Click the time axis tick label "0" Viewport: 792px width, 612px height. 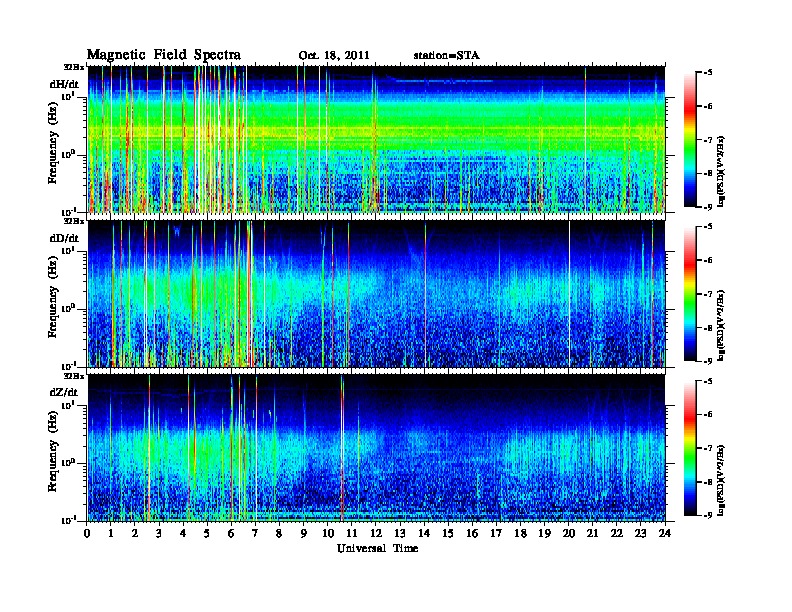[87, 533]
